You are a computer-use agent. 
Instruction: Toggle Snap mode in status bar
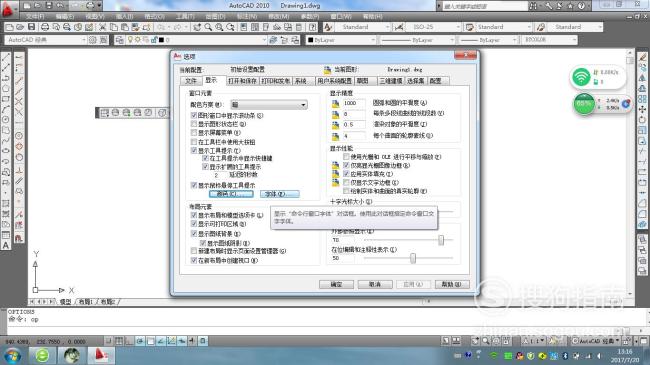click(x=108, y=341)
